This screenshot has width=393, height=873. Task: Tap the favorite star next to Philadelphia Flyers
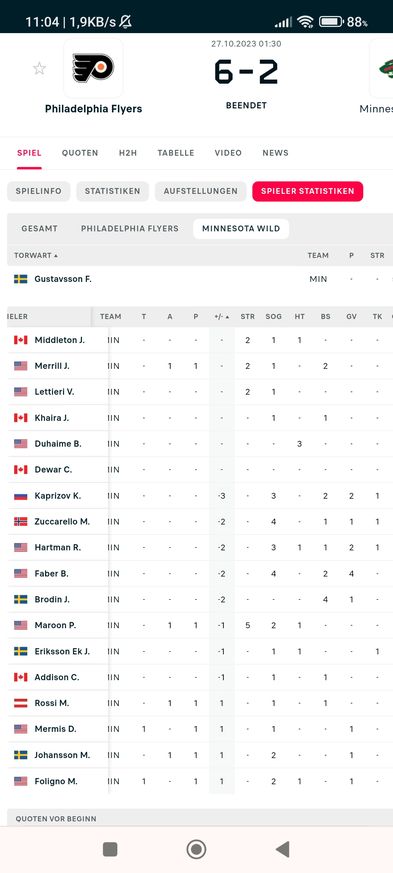pyautogui.click(x=39, y=68)
